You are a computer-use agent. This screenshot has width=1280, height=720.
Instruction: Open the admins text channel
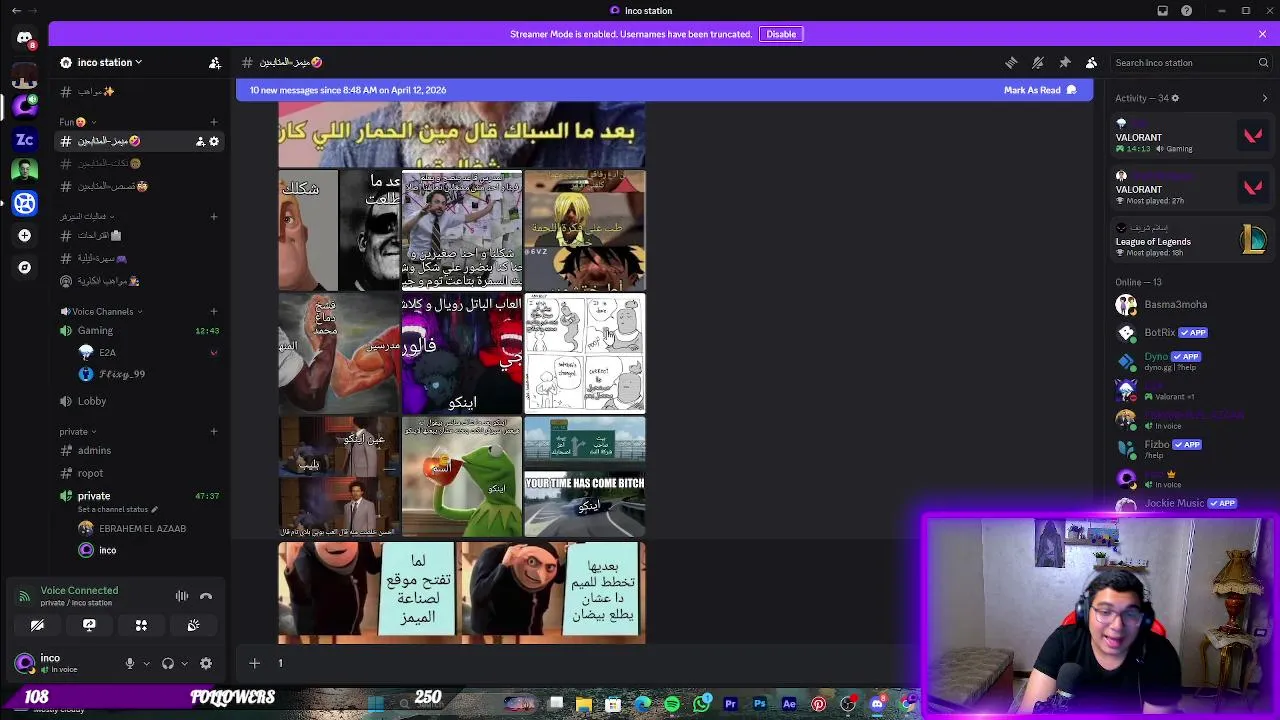[x=138, y=450]
